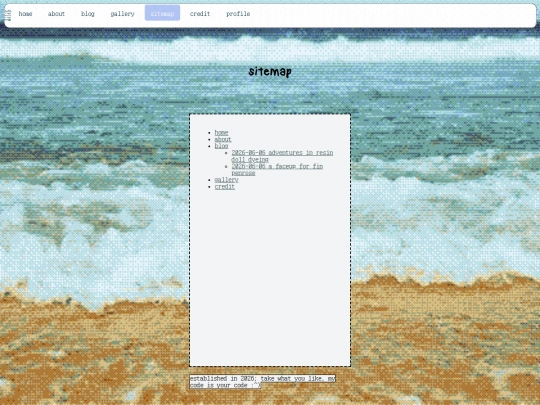Viewport: 540px width, 405px height.
Task: Open the profile nav item
Action: (x=238, y=14)
